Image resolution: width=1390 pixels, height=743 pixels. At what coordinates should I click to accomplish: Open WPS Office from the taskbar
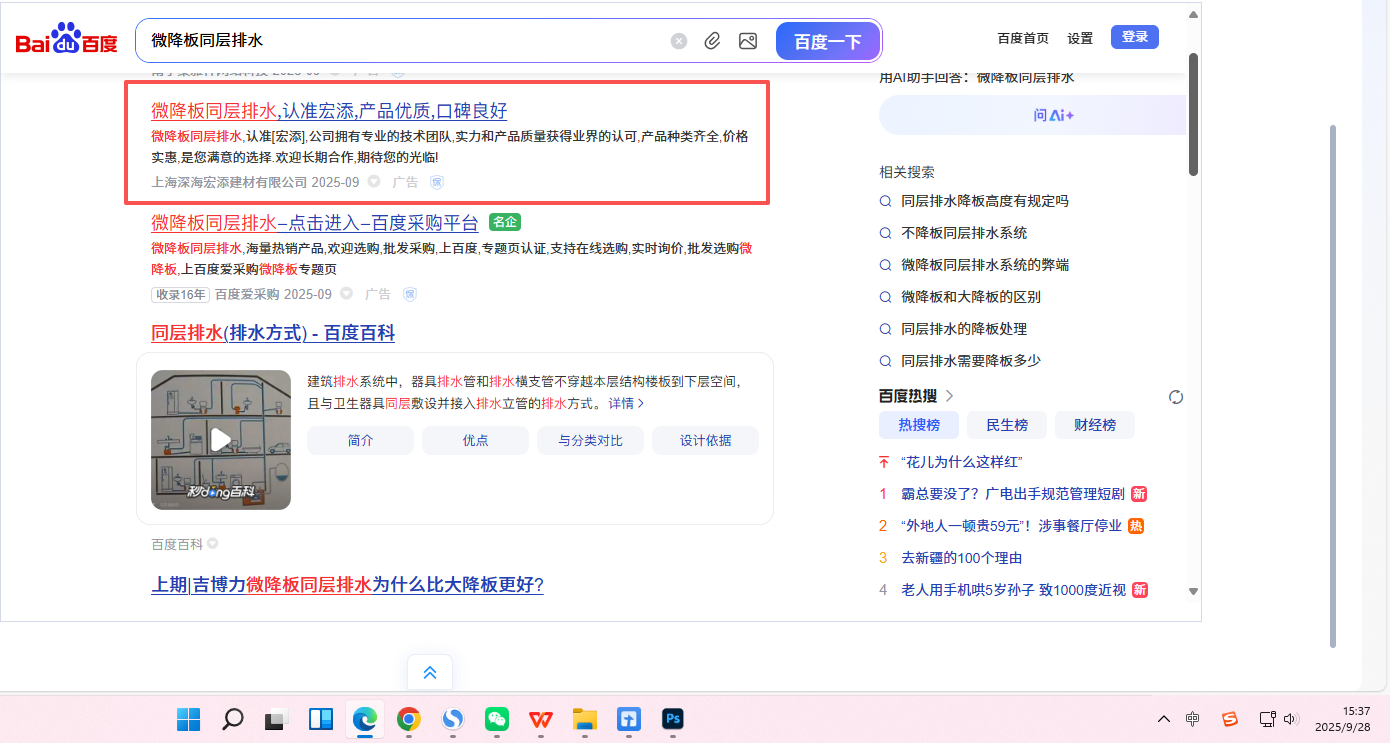(541, 719)
